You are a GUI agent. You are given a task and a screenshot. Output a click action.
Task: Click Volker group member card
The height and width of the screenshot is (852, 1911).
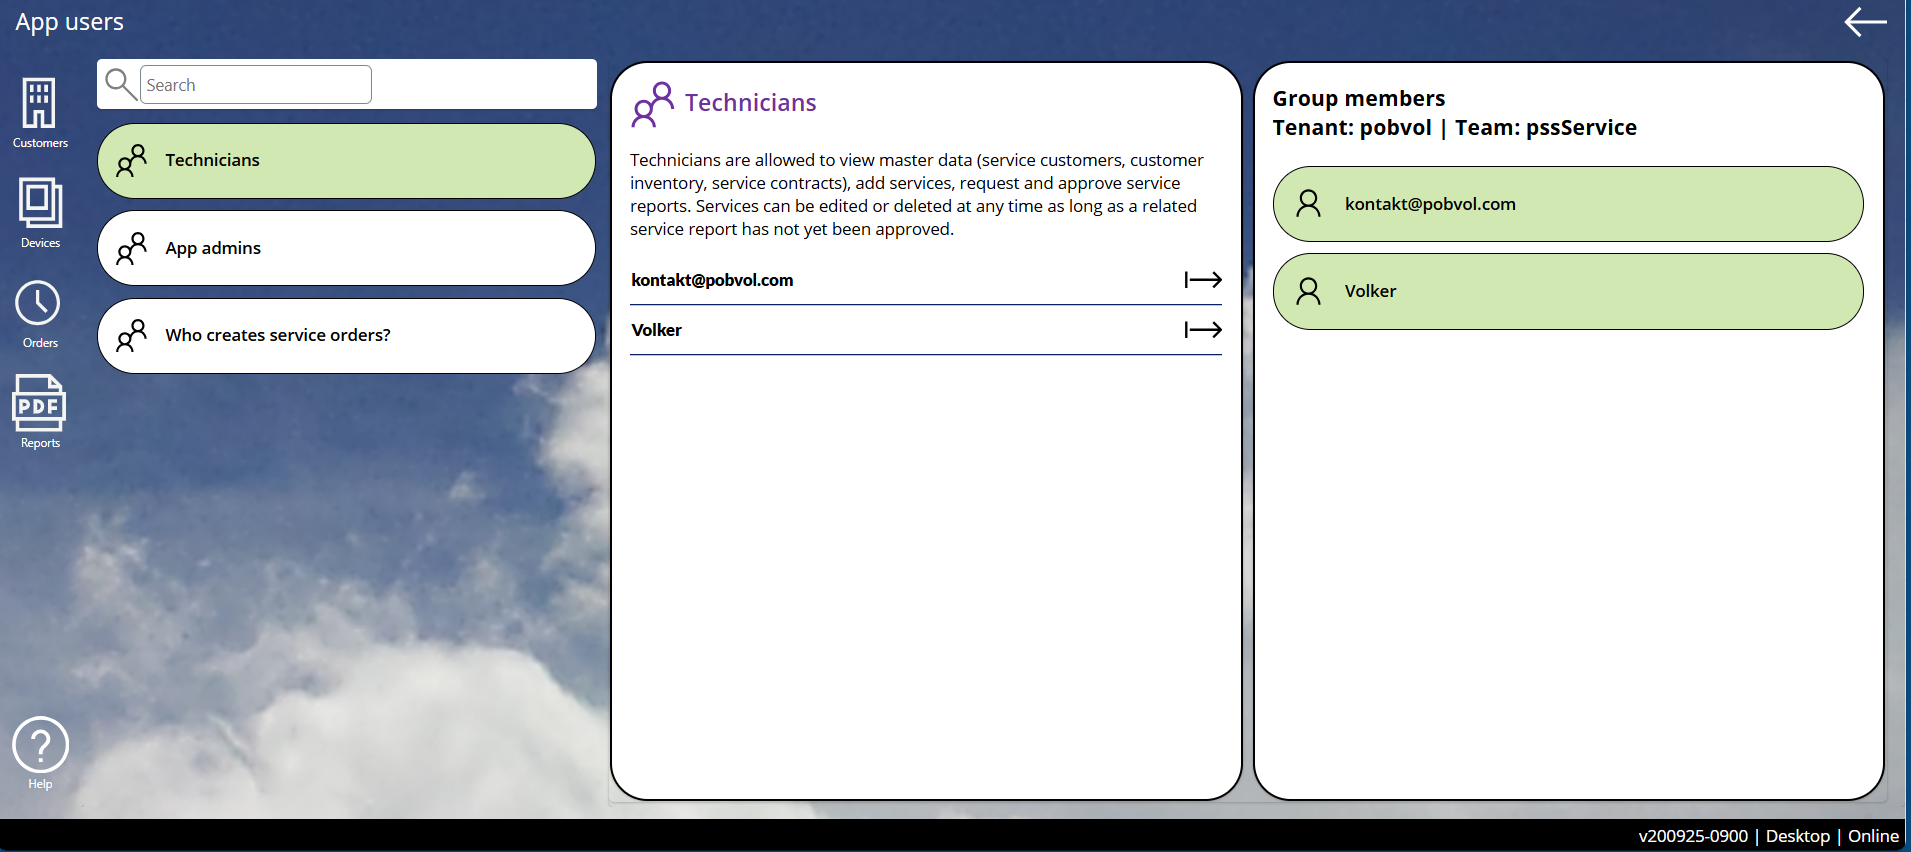tap(1567, 291)
